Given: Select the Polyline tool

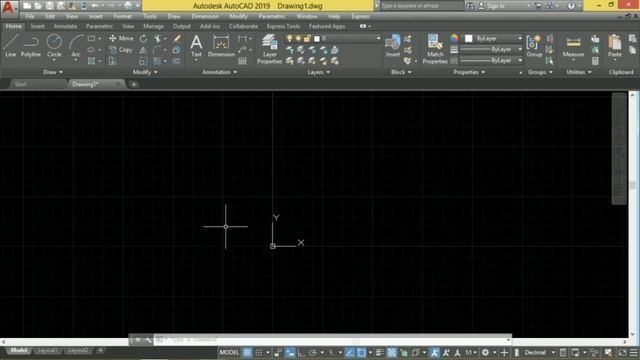Looking at the screenshot, I should coord(31,45).
